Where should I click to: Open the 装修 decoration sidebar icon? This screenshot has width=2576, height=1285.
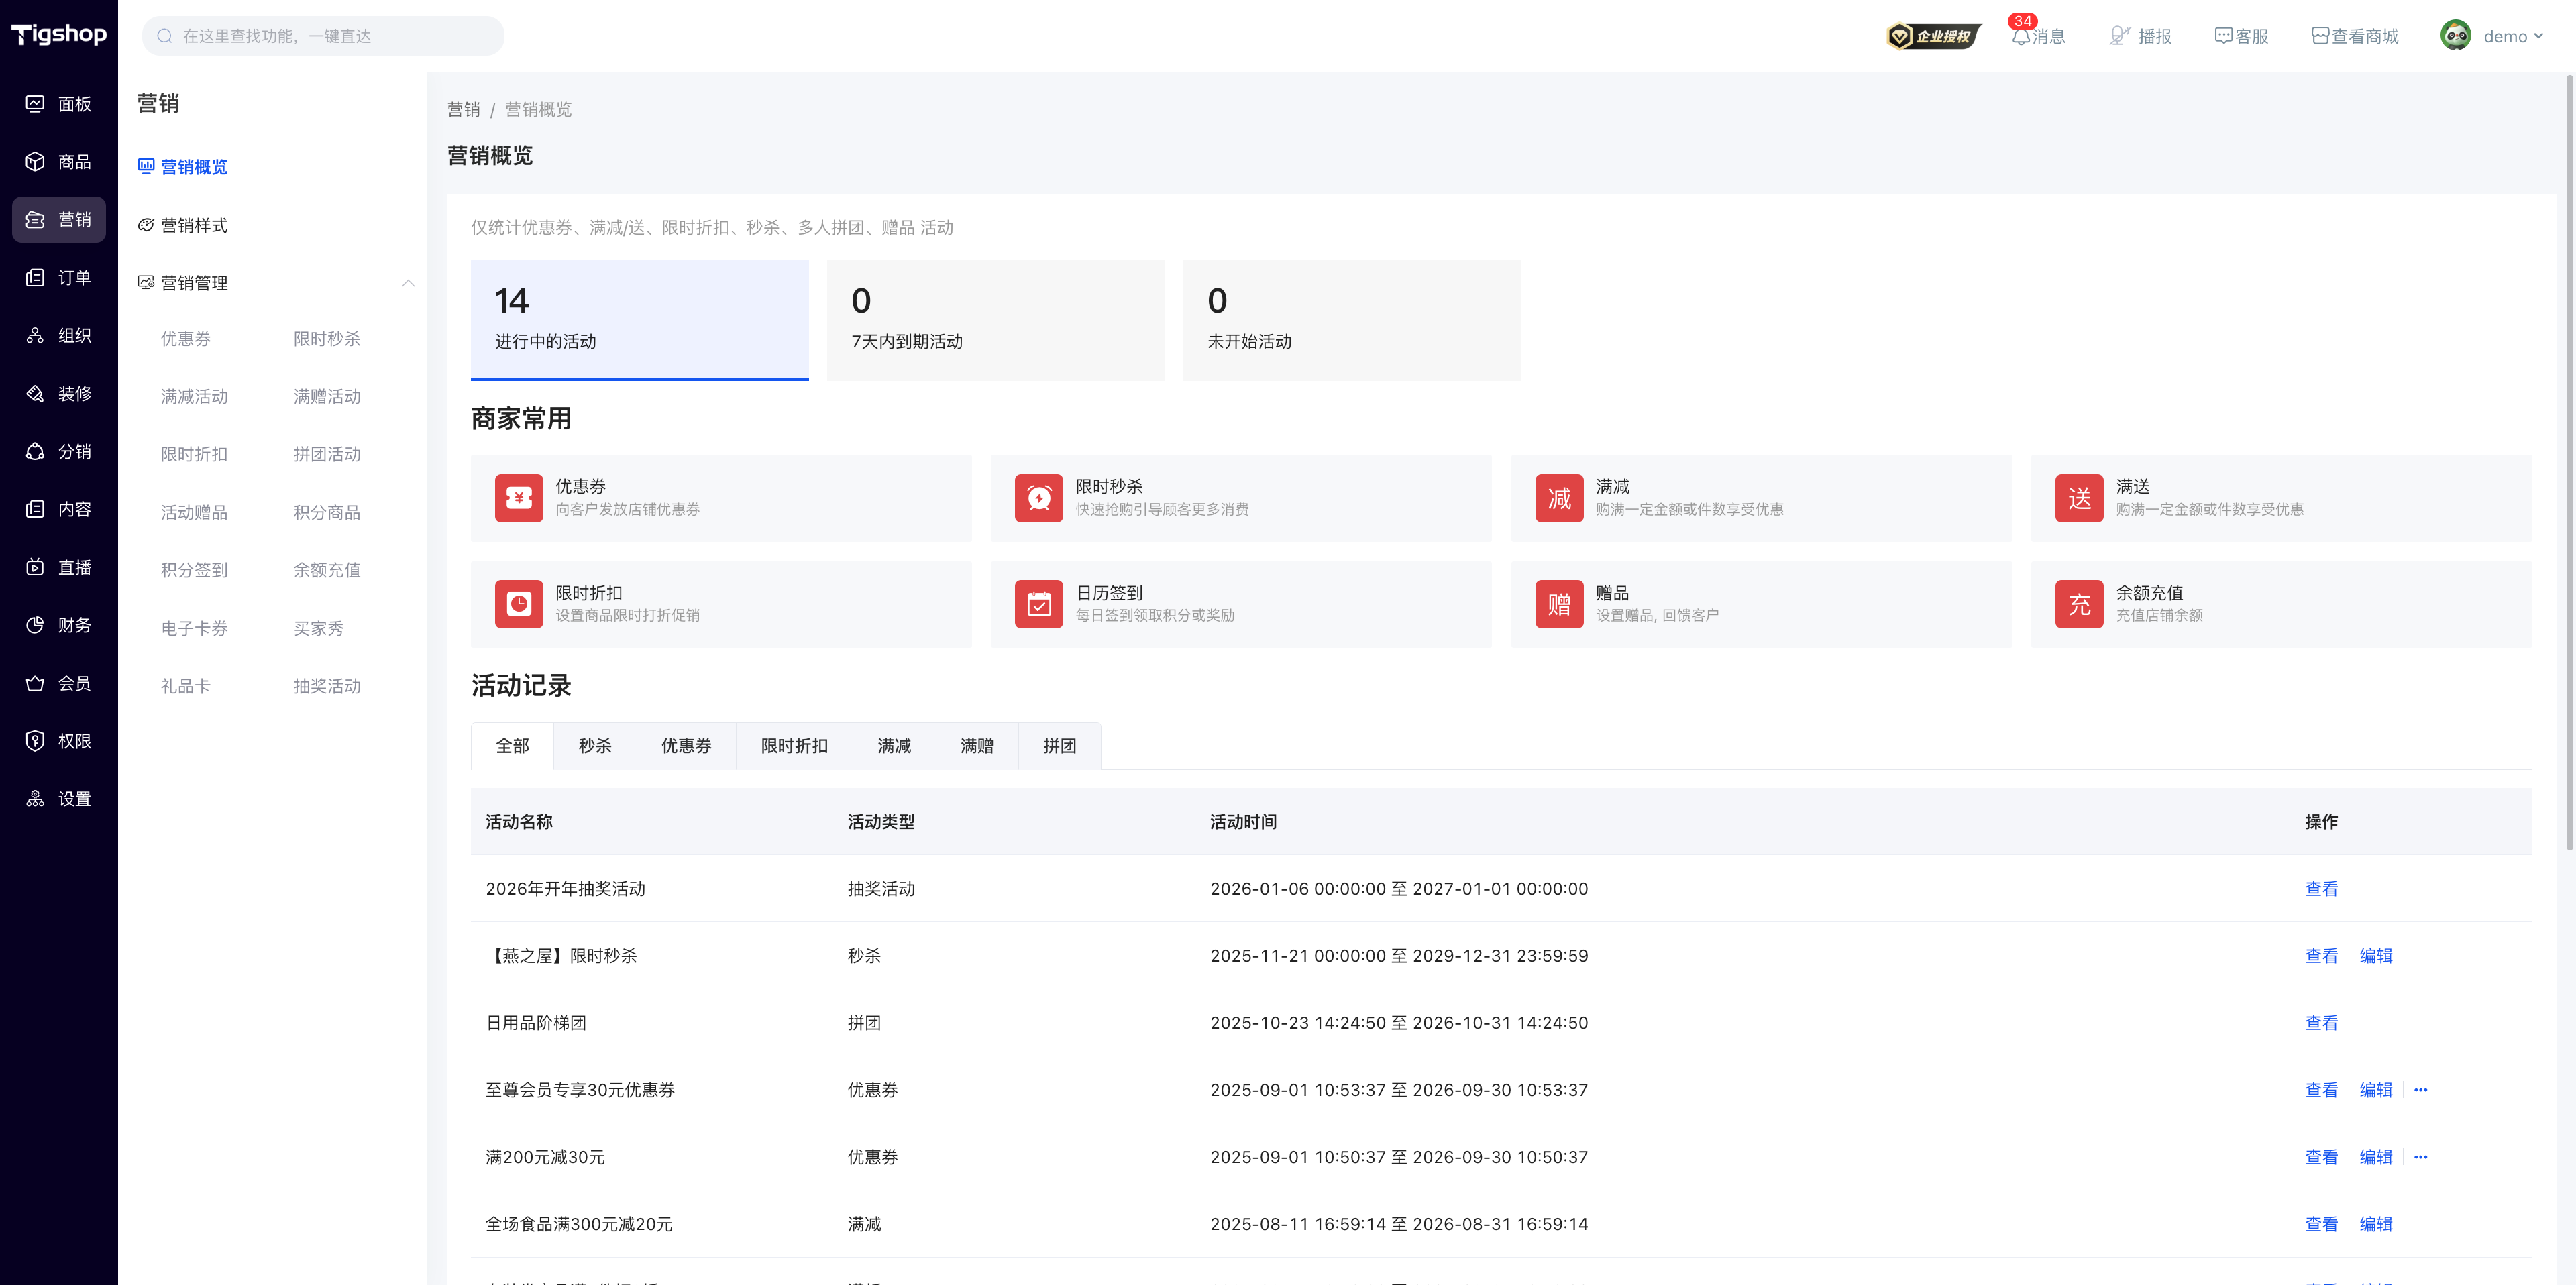point(35,394)
